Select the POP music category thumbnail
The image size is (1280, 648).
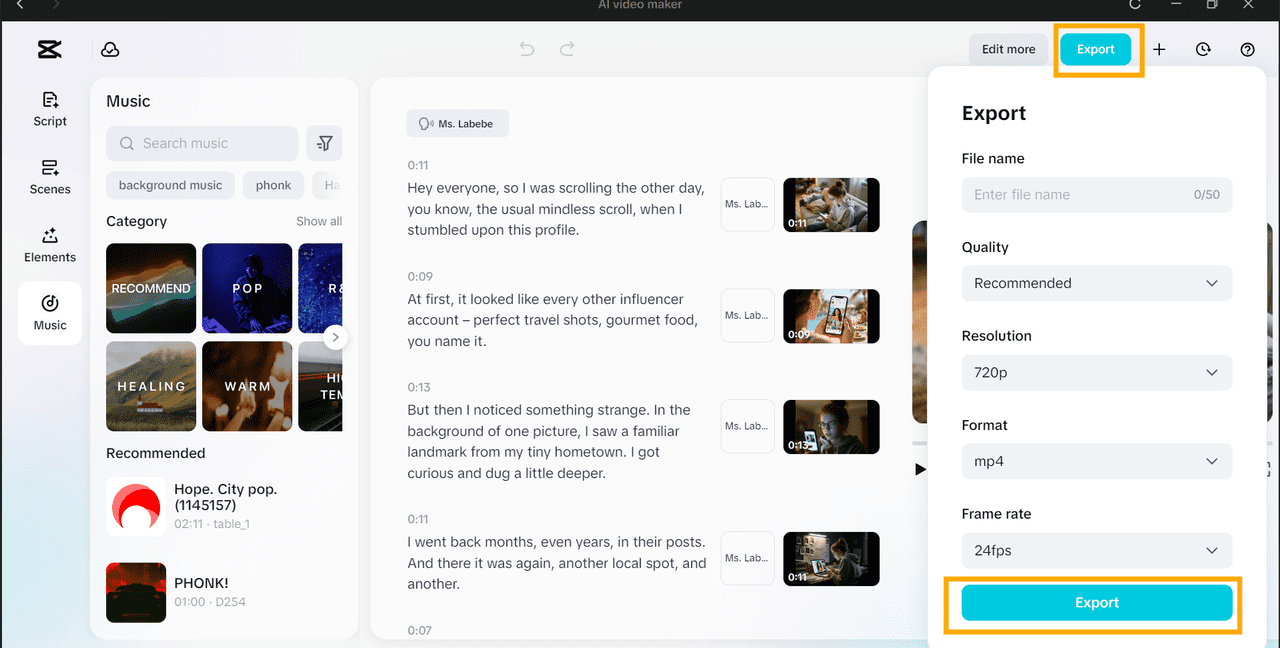(247, 288)
